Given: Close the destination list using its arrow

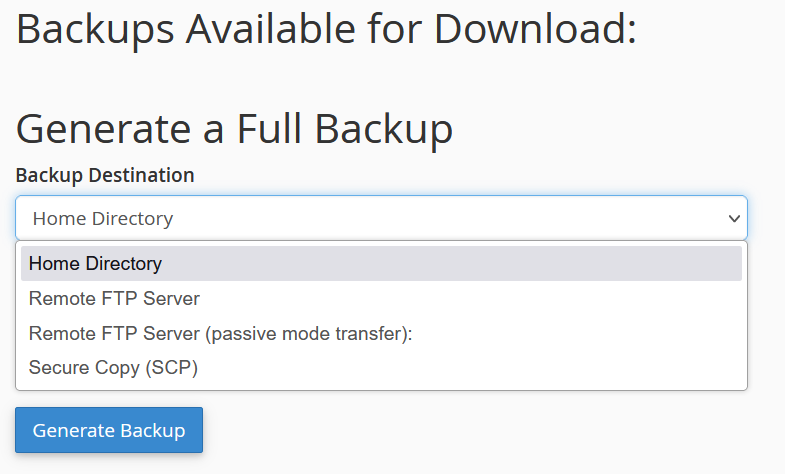Looking at the screenshot, I should (734, 218).
